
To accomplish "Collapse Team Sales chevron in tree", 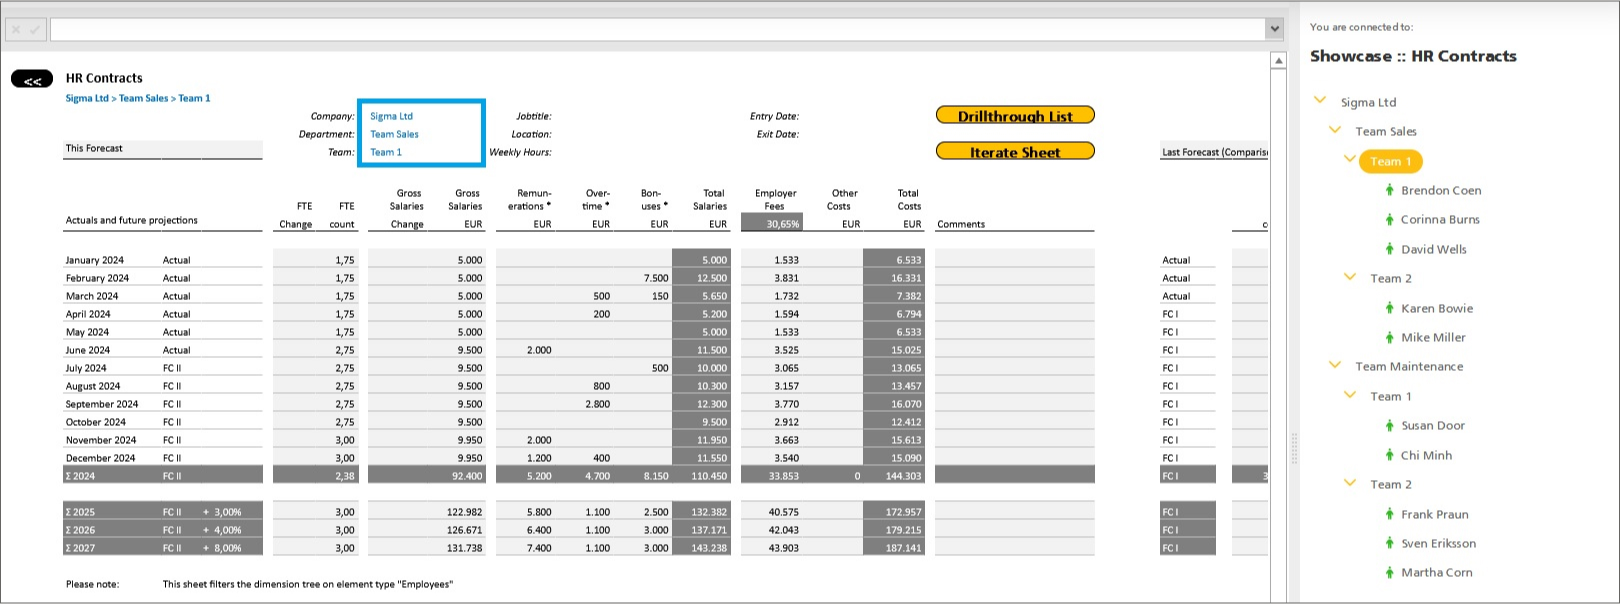I will click(x=1335, y=129).
